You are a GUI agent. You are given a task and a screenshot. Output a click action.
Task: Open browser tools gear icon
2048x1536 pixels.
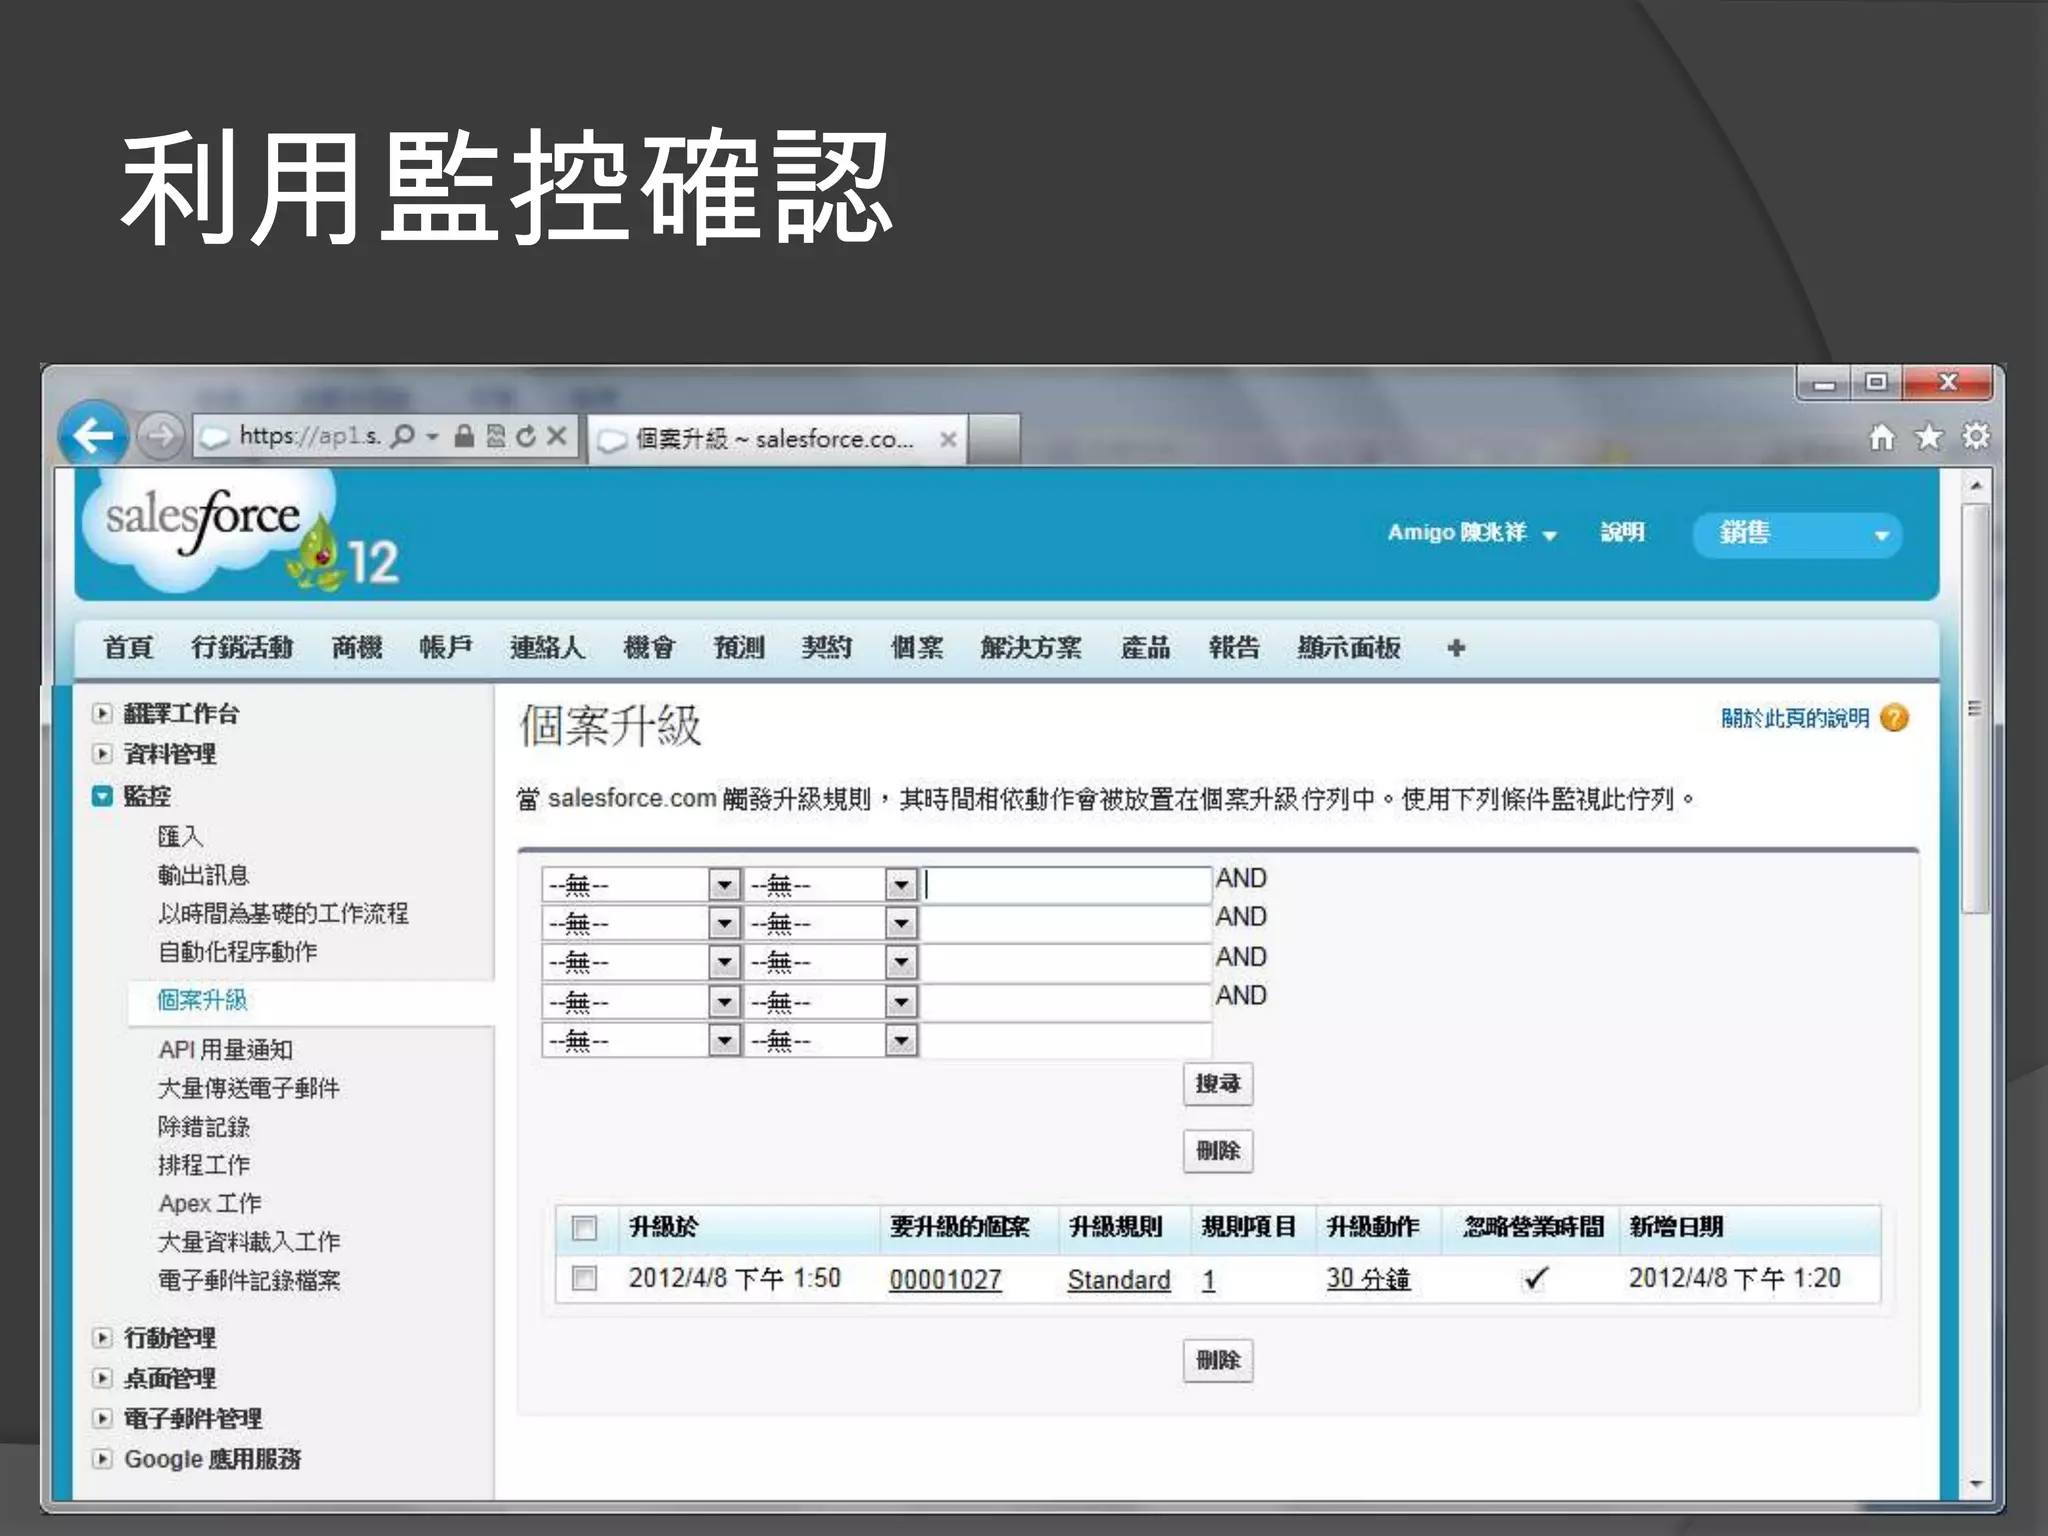coord(1976,437)
